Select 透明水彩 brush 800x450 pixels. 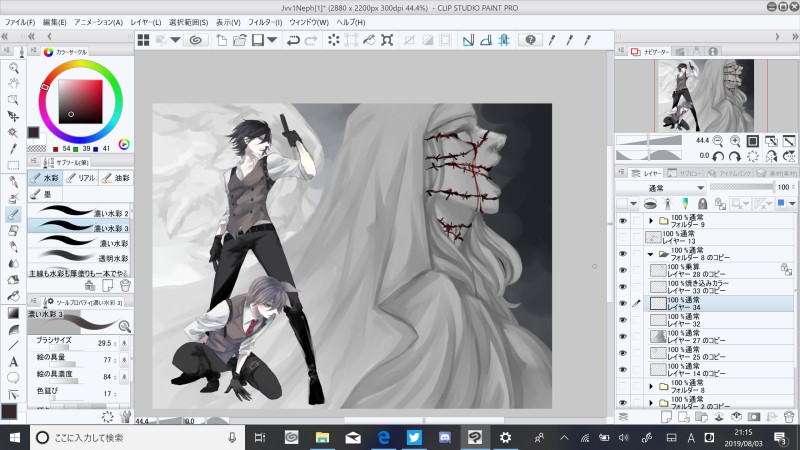79,257
